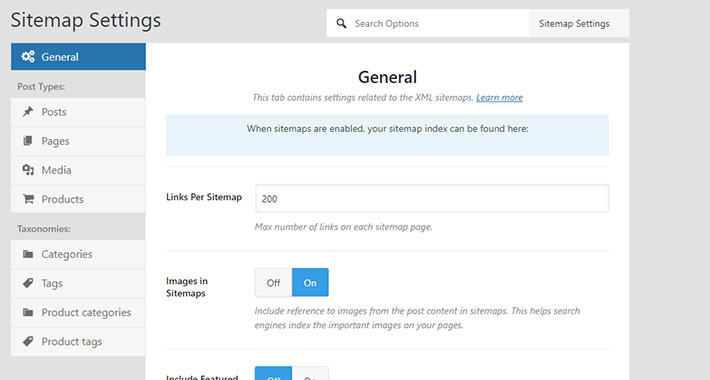Click the pushpin icon for Posts
The width and height of the screenshot is (710, 380).
click(x=28, y=111)
